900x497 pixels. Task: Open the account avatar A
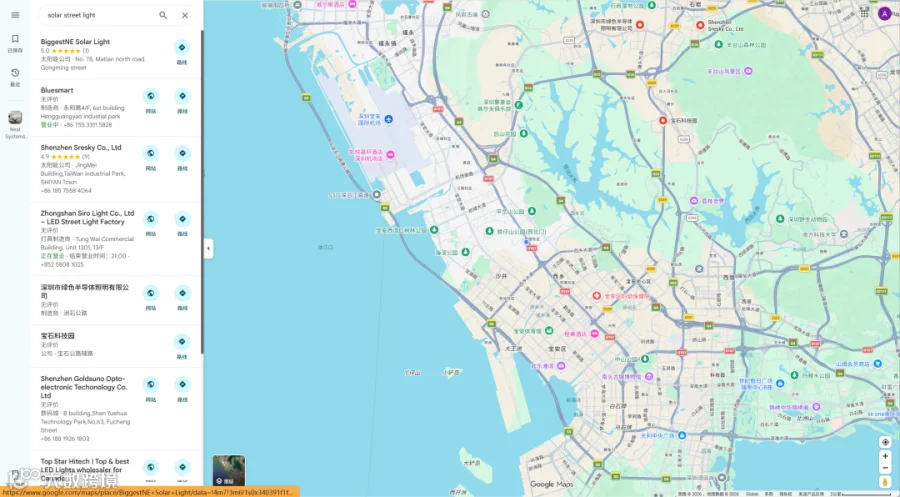[x=885, y=13]
